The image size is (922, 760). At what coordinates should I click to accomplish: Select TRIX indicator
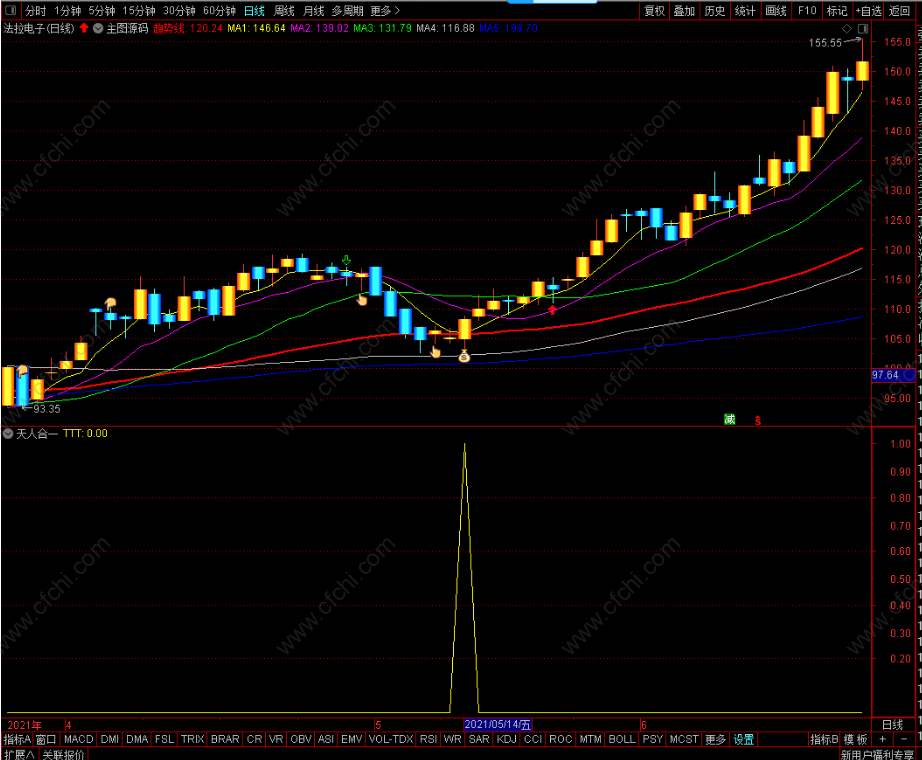pos(192,739)
